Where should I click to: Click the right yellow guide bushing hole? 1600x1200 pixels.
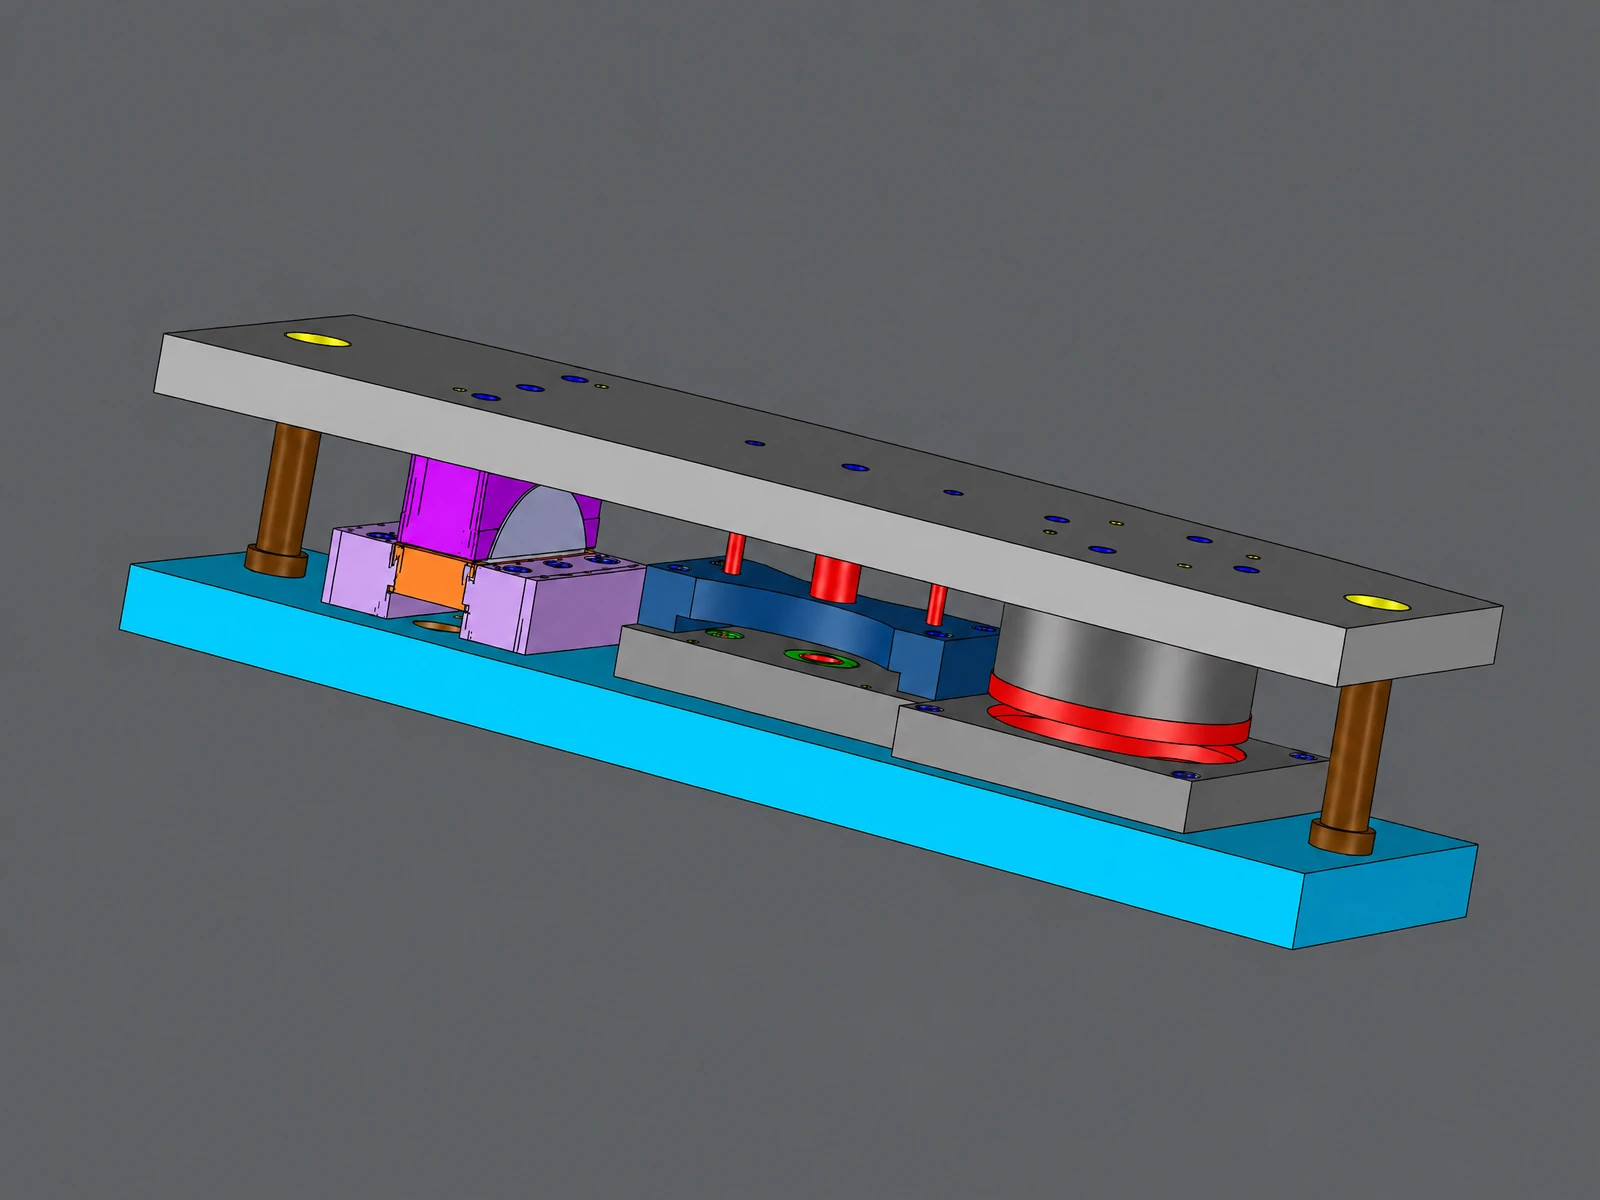click(1376, 601)
